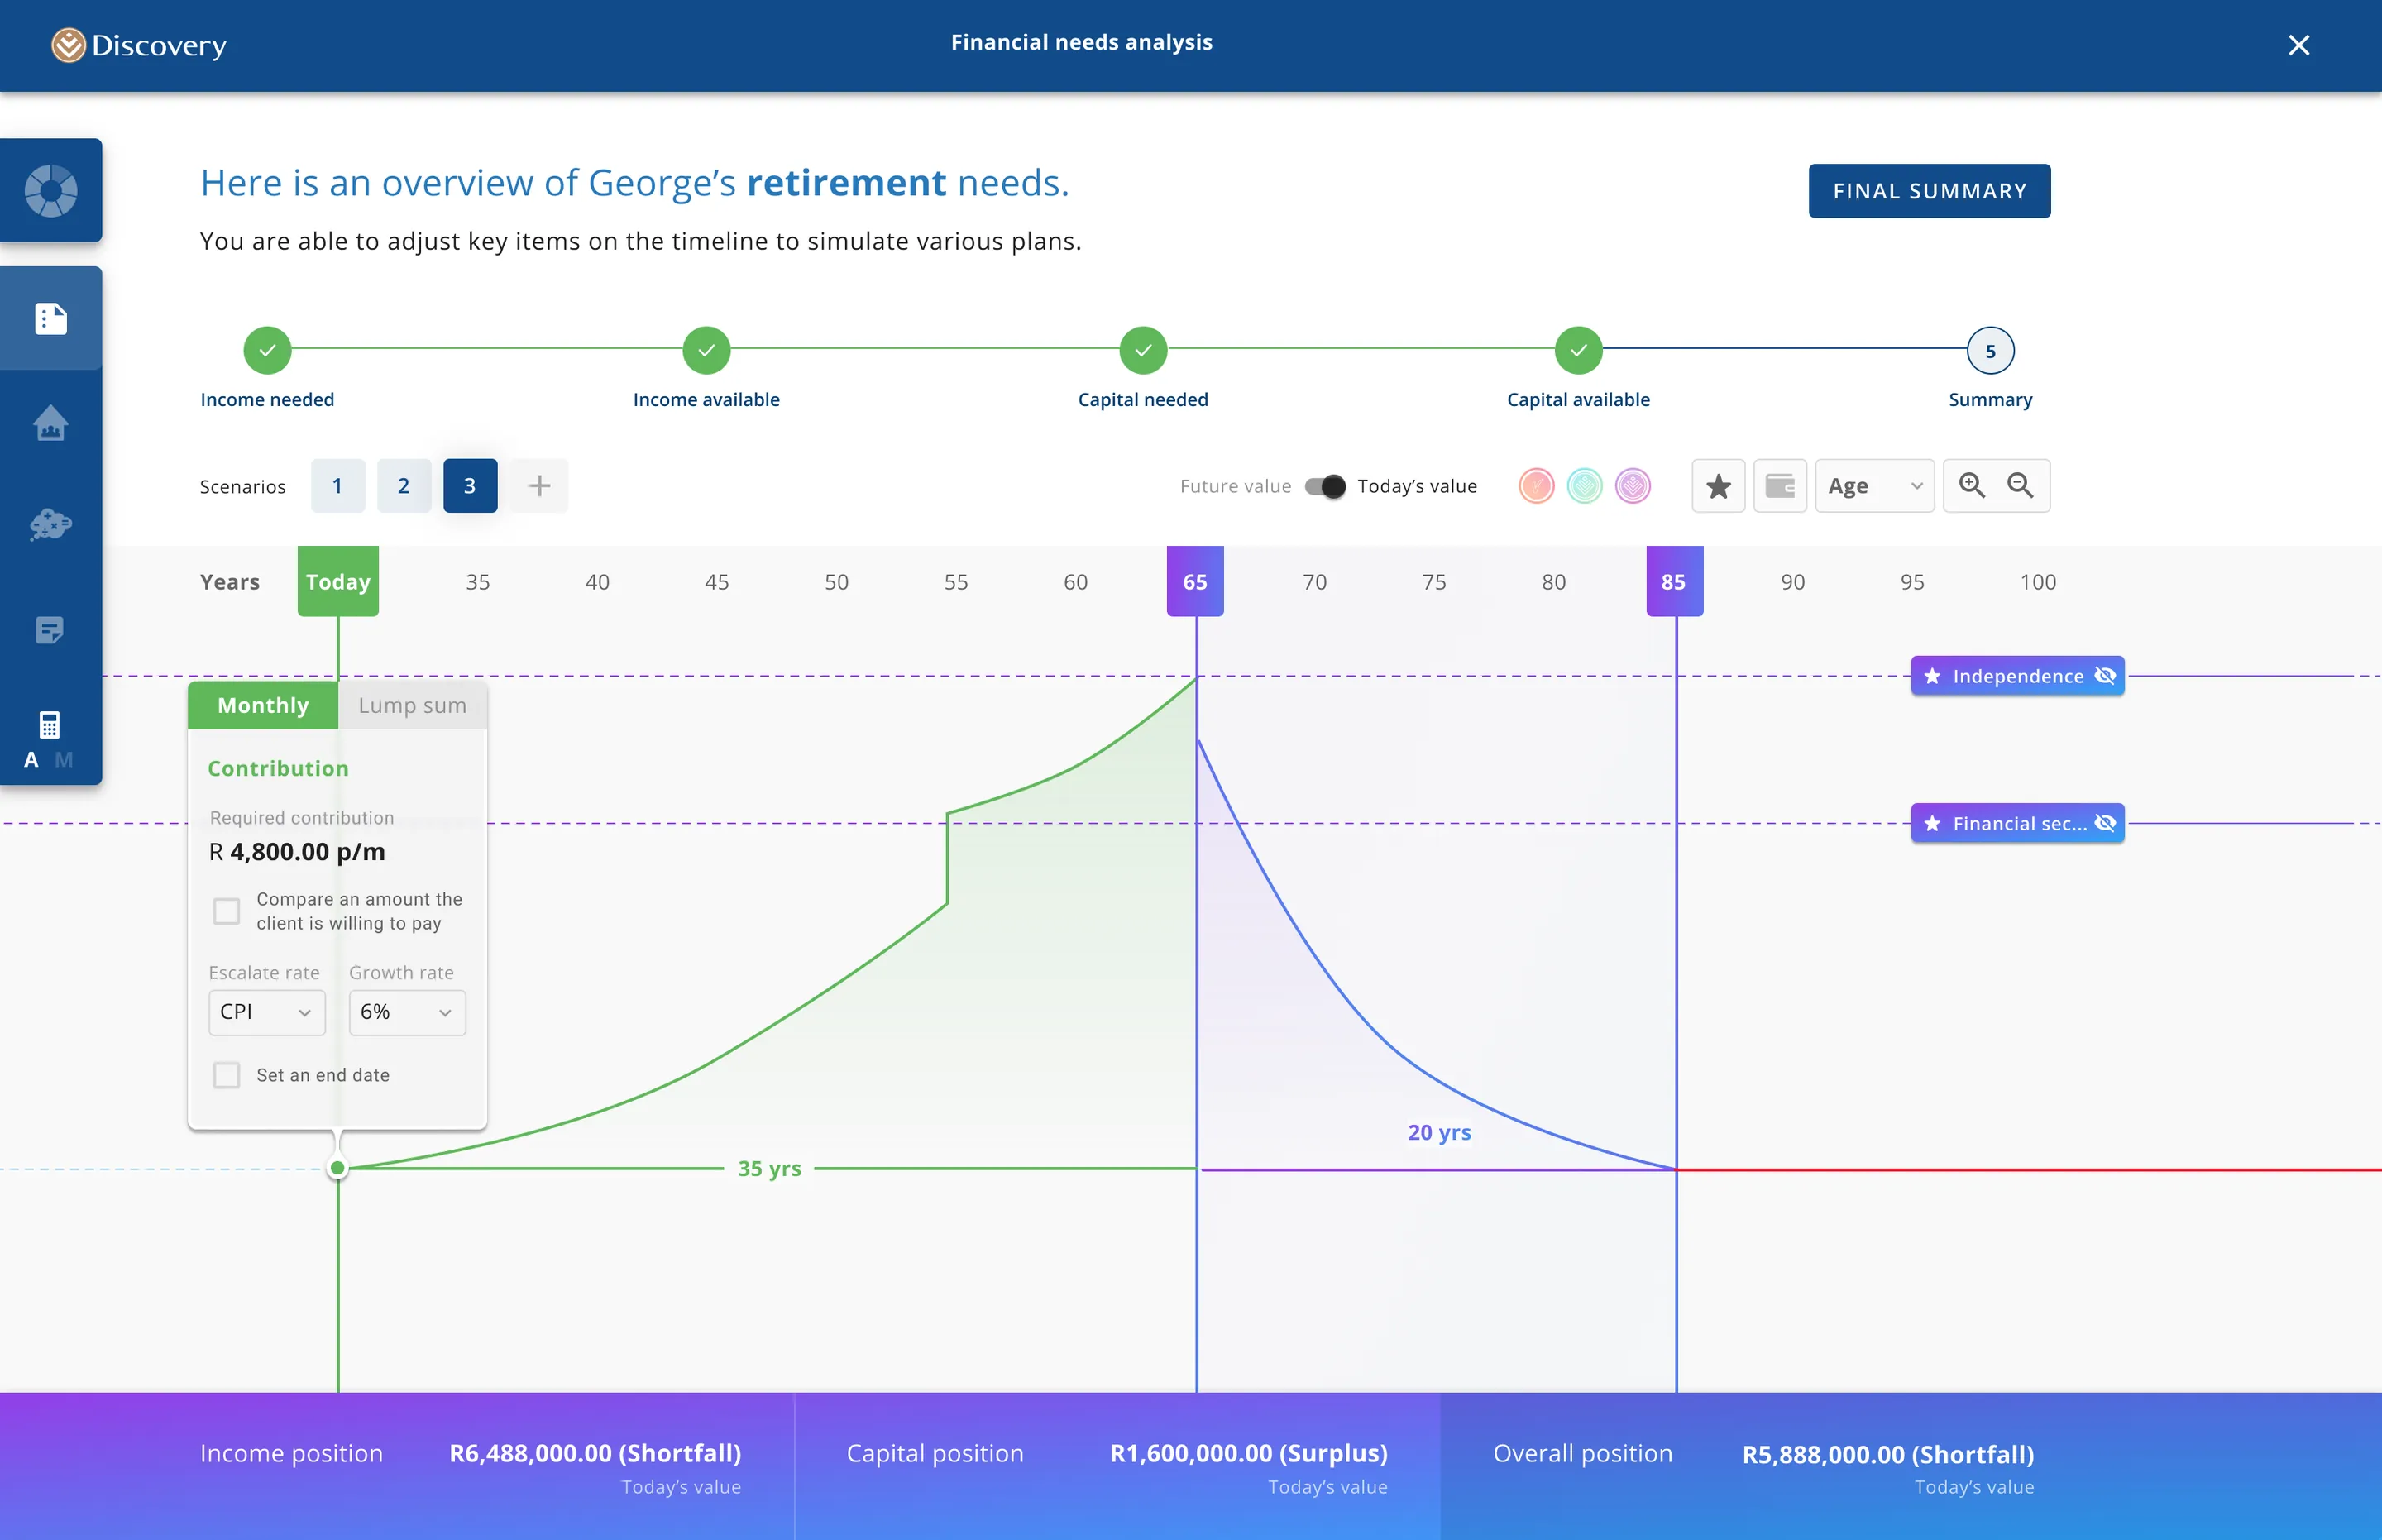Open the Escalate rate CPI dropdown

click(267, 1012)
